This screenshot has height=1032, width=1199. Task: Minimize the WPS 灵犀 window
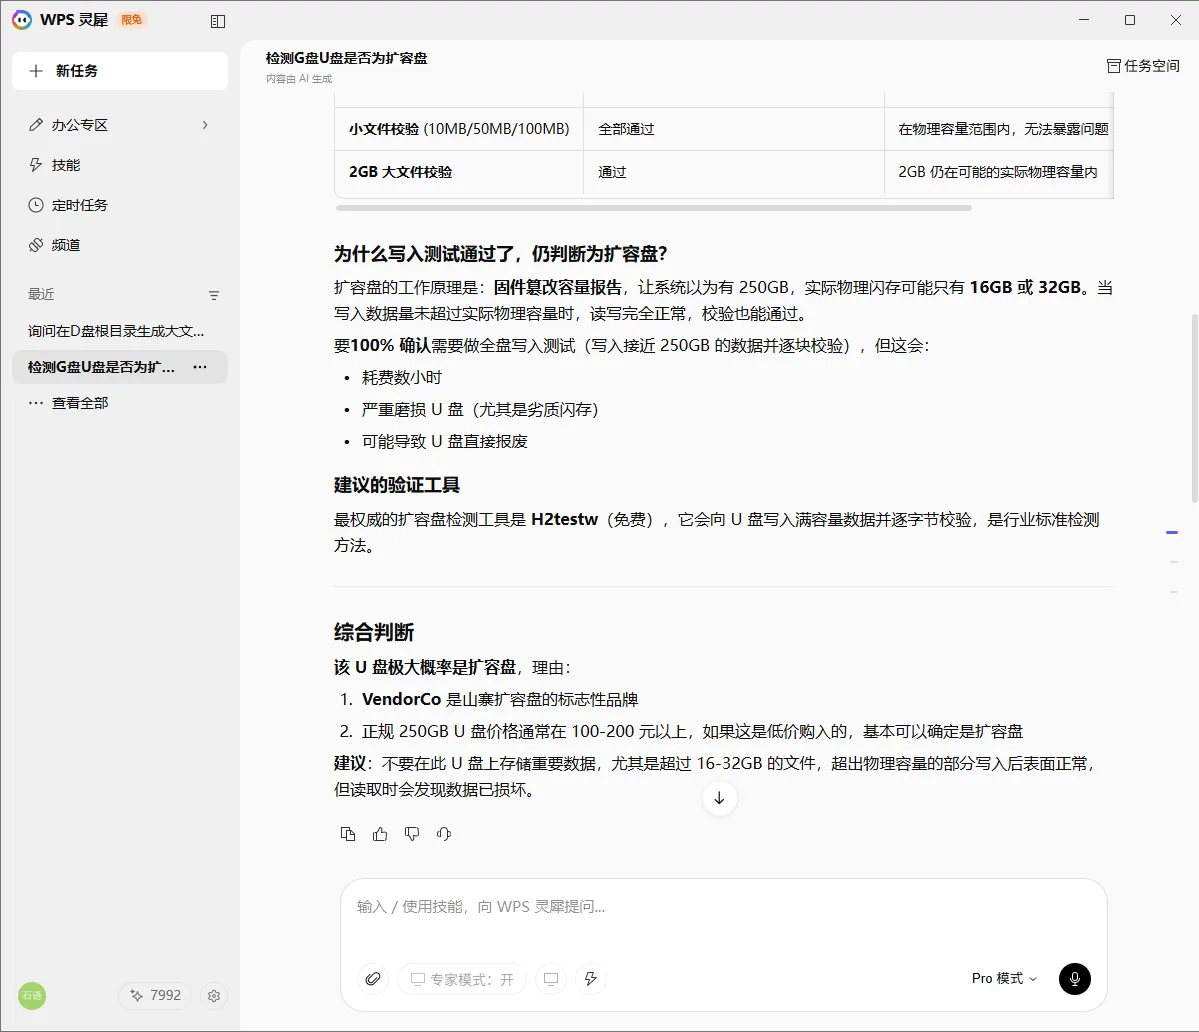pos(1084,20)
